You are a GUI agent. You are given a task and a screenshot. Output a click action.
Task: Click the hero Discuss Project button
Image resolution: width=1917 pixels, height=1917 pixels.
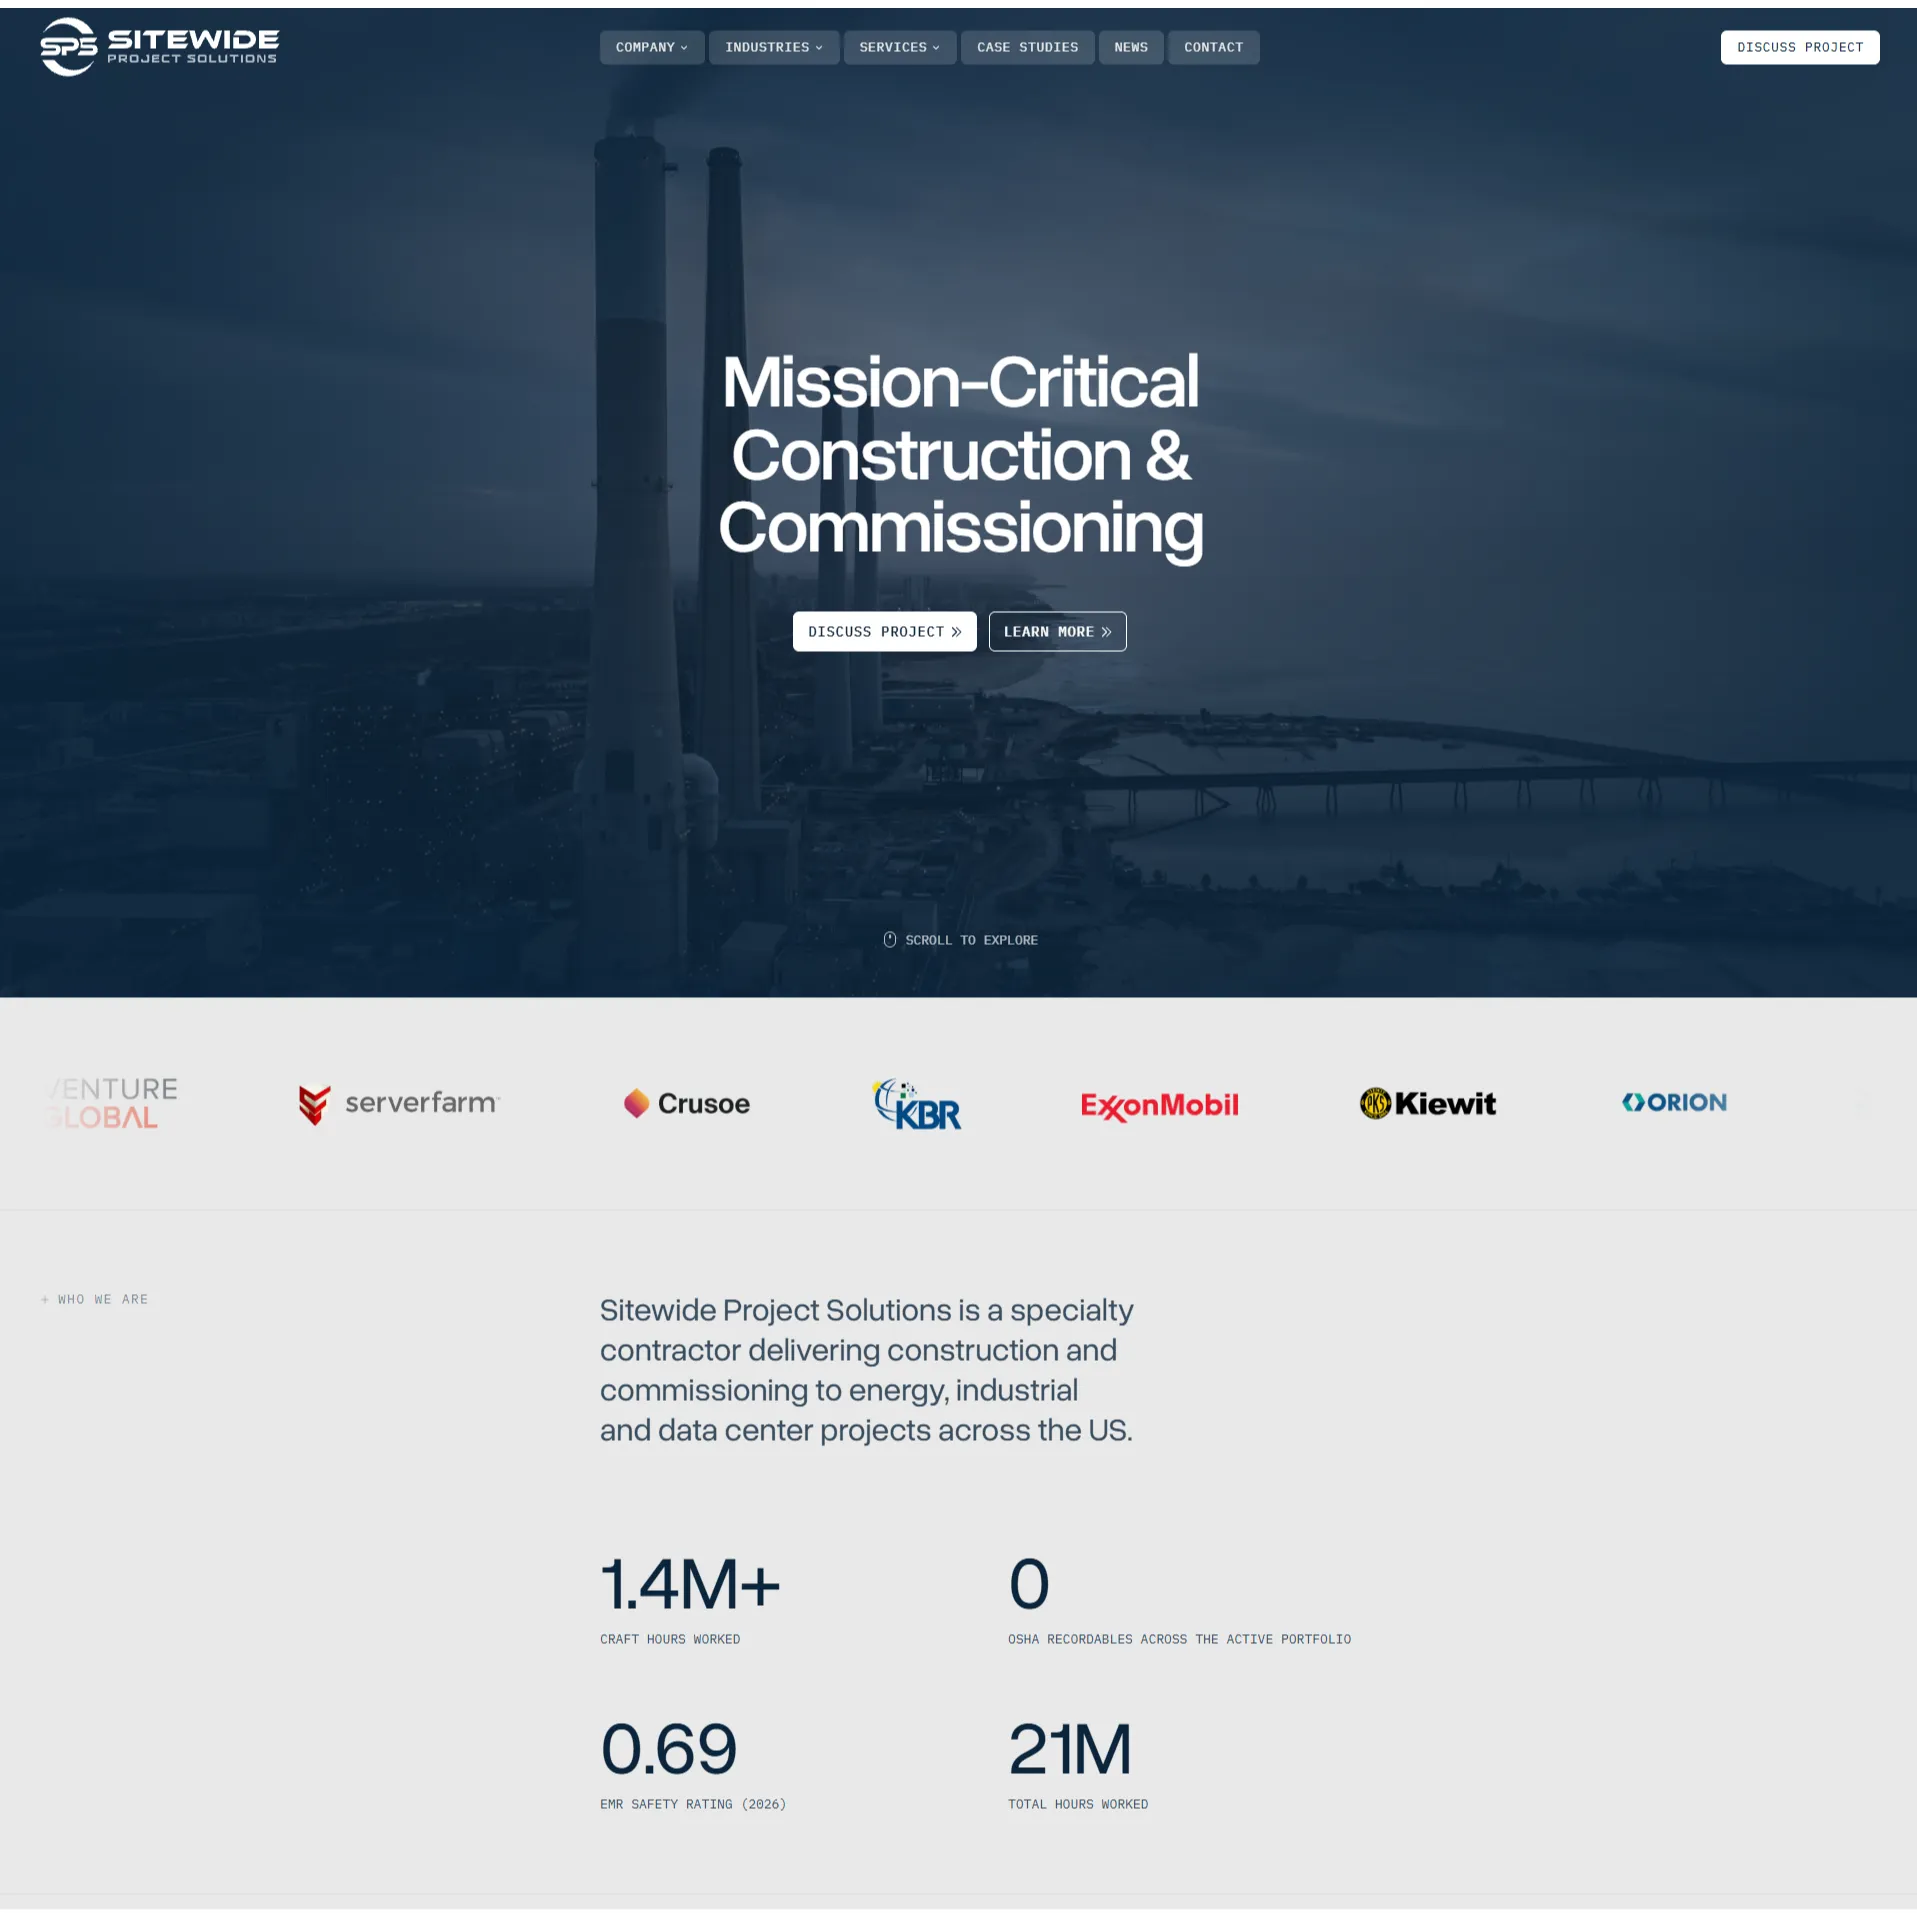[x=884, y=631]
